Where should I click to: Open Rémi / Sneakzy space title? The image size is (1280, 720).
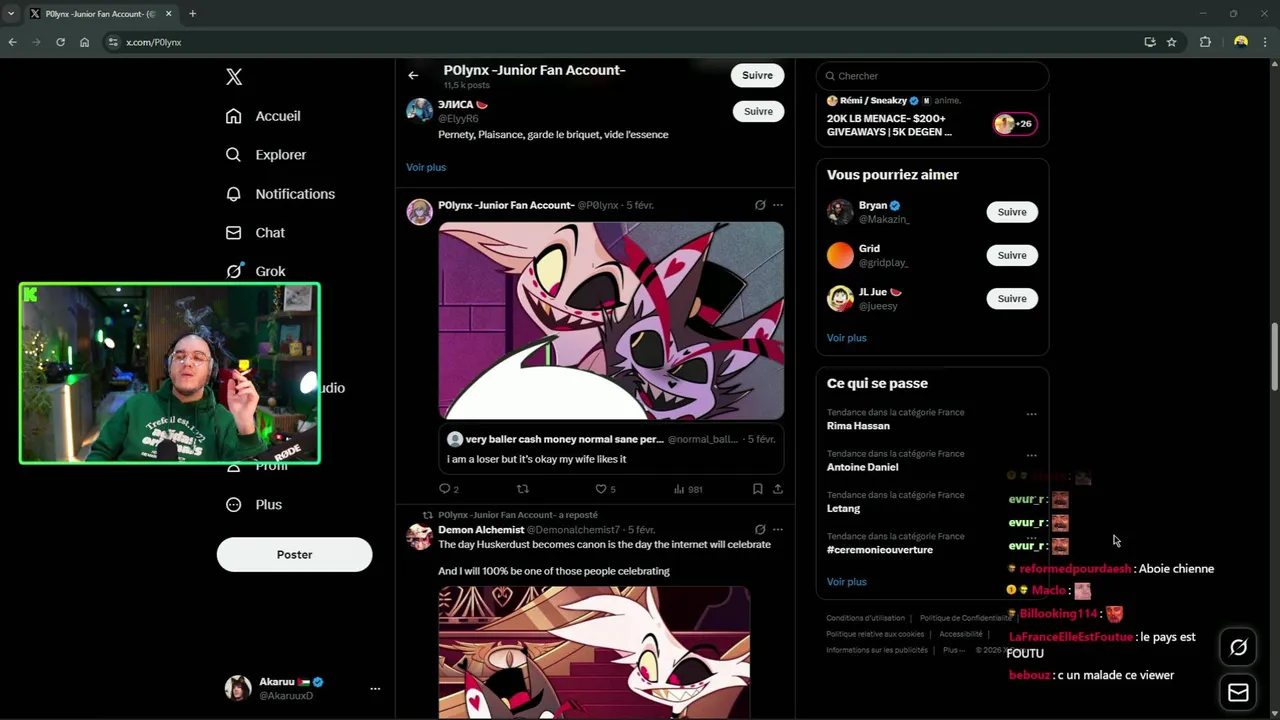[889, 125]
